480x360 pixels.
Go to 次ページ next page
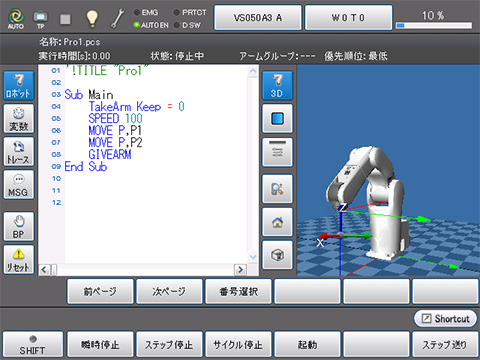pyautogui.click(x=169, y=292)
